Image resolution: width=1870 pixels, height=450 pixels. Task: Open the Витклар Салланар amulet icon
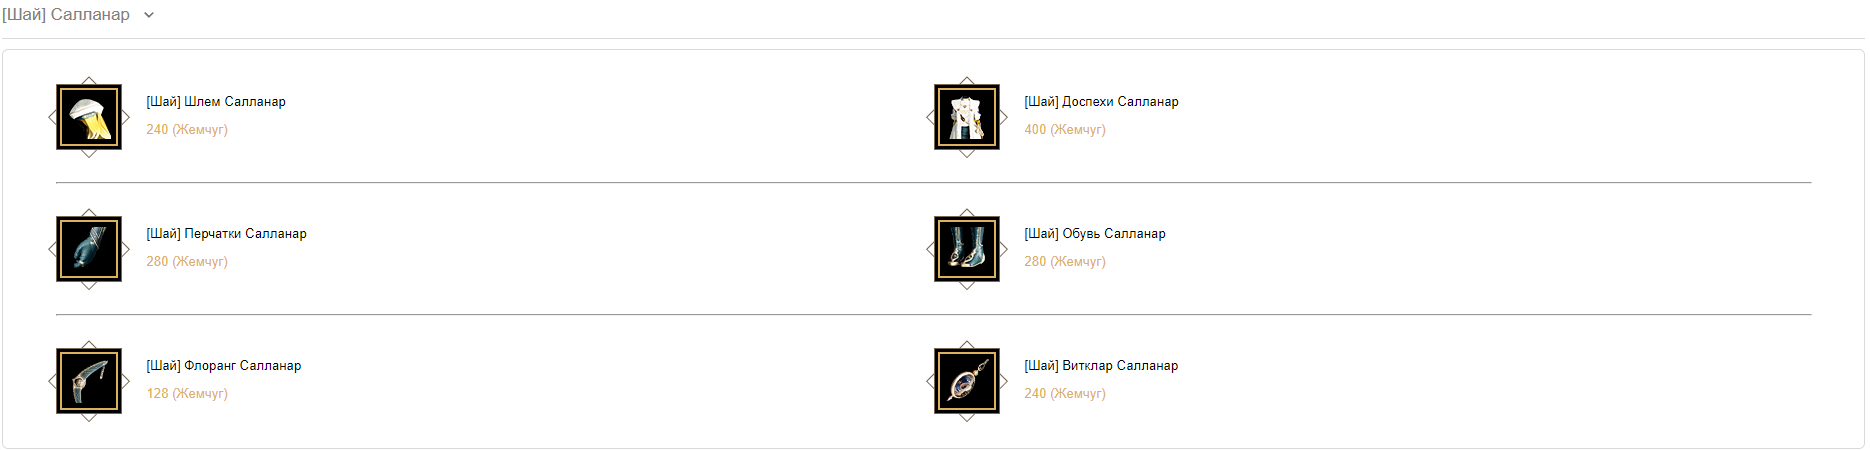967,381
